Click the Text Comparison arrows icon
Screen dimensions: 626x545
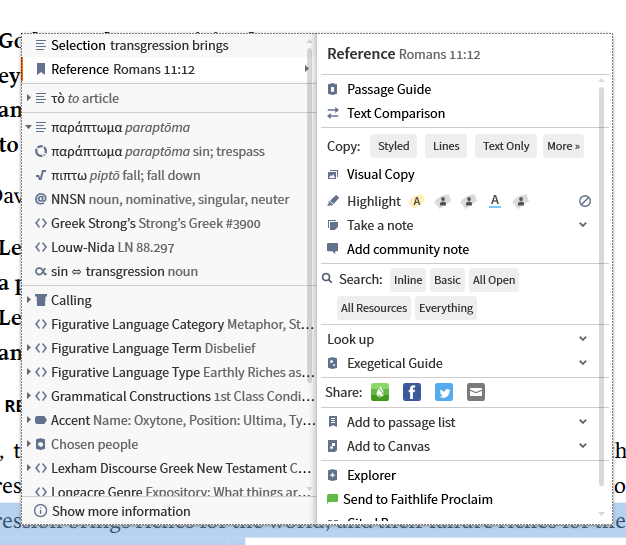pyautogui.click(x=333, y=113)
